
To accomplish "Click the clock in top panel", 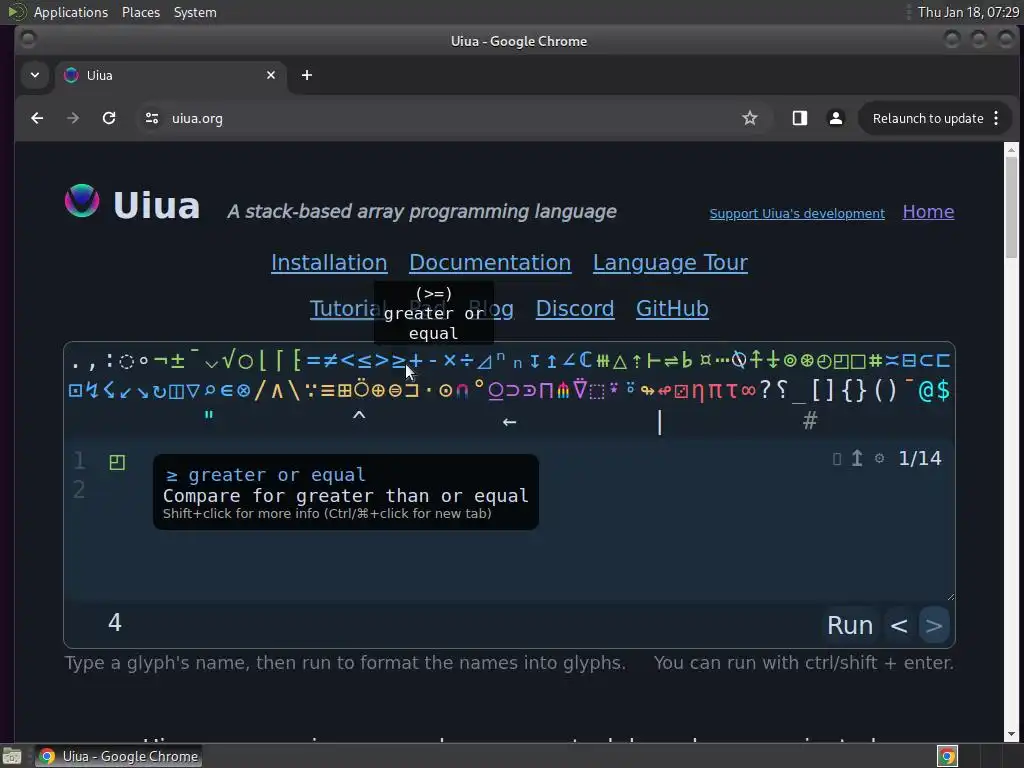I will tap(968, 12).
